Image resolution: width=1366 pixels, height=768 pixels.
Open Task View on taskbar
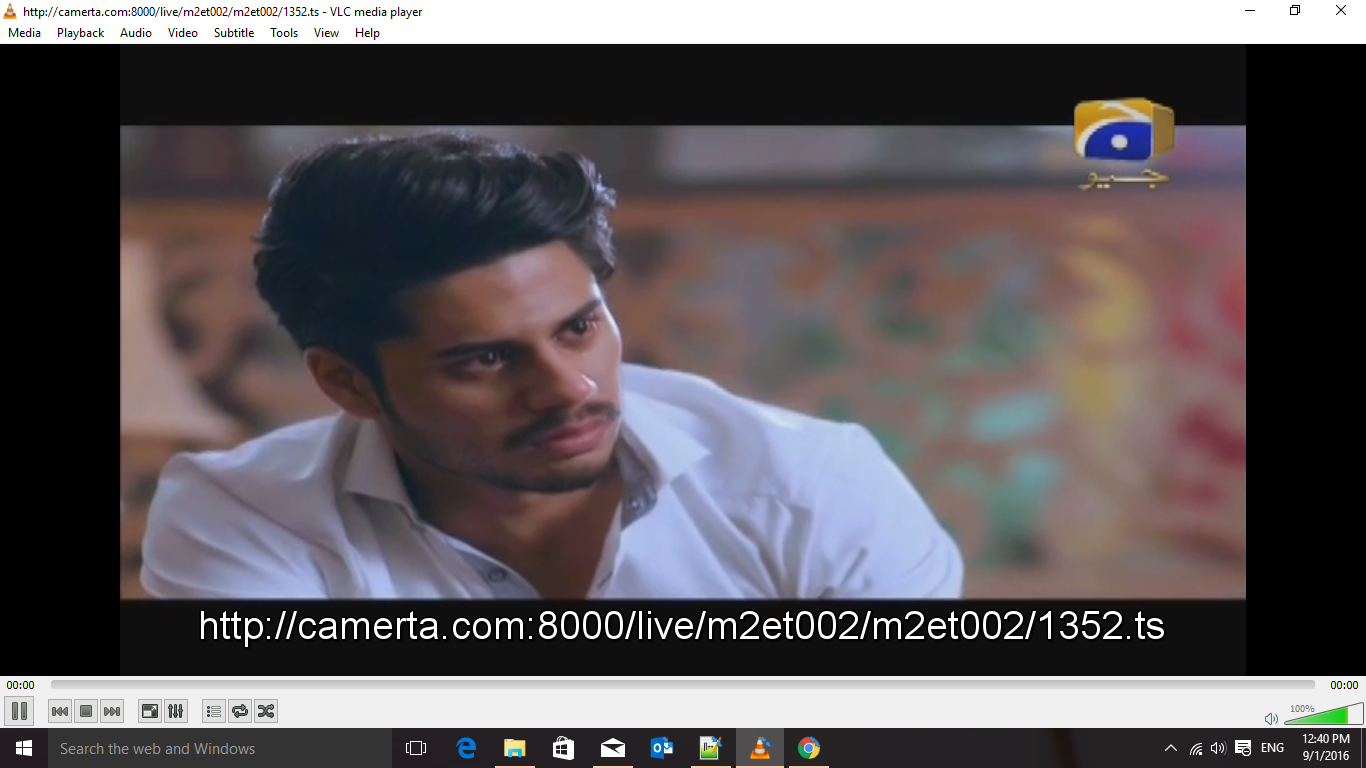(416, 748)
